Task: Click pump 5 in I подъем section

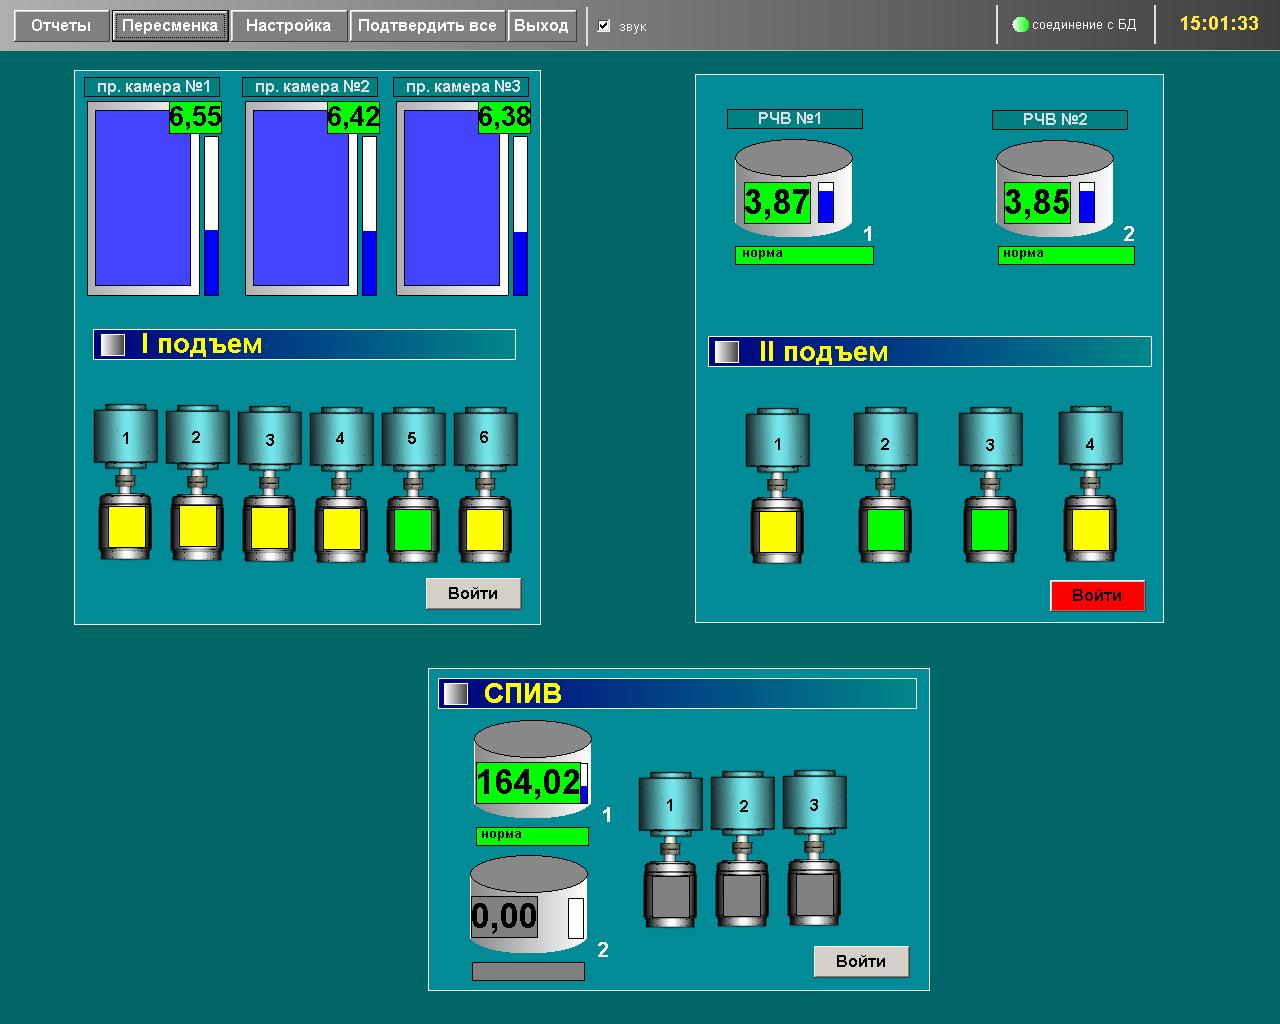Action: pyautogui.click(x=413, y=485)
